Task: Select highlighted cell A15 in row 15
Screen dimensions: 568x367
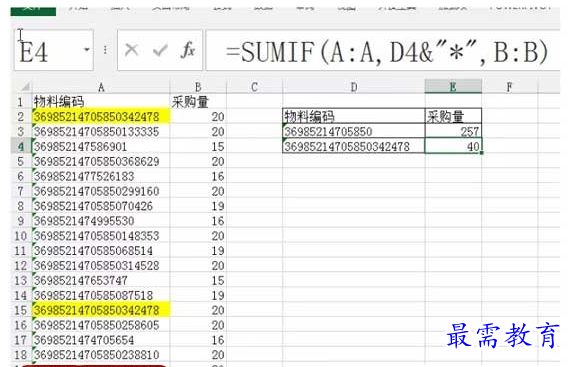Action: point(101,310)
